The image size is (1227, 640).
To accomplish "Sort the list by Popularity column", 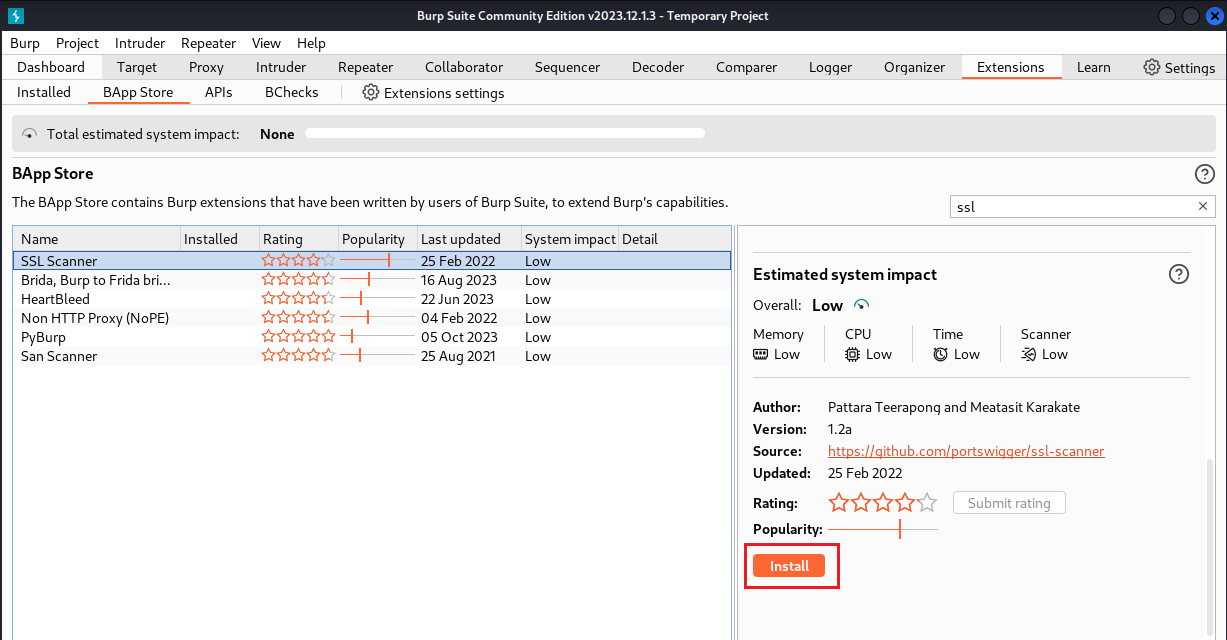I will tap(377, 239).
